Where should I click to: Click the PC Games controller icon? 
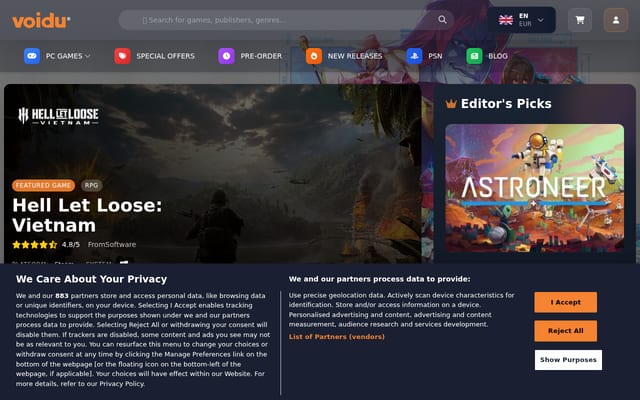32,56
